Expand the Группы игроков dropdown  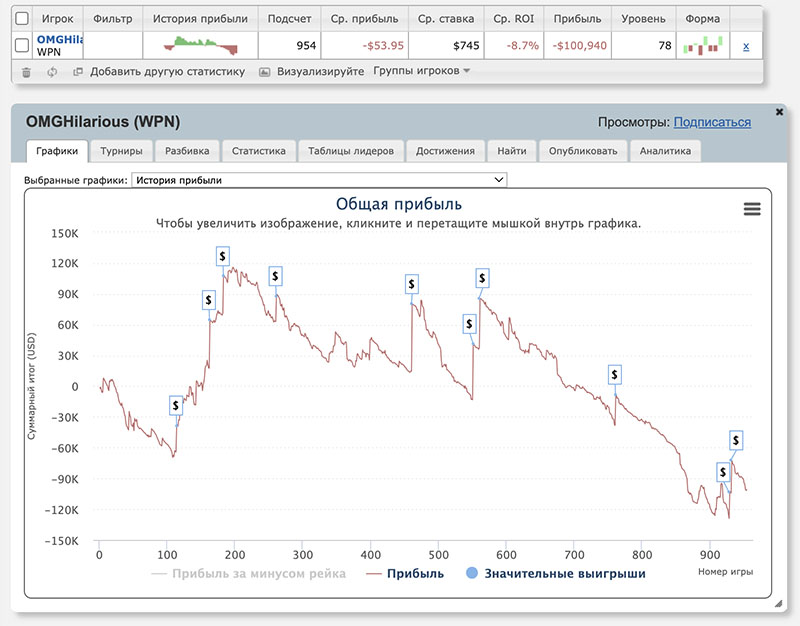pos(421,71)
